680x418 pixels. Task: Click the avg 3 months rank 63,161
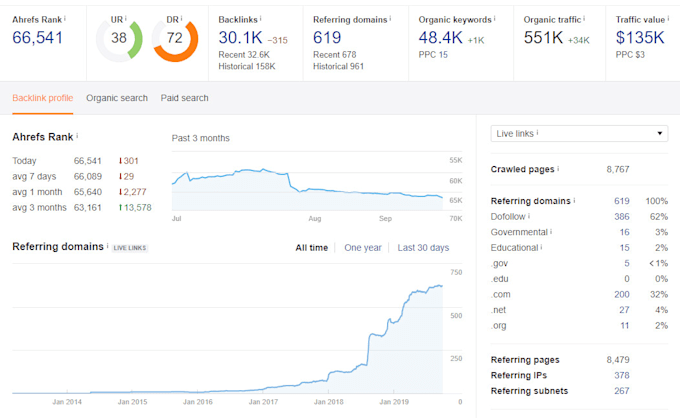point(88,208)
